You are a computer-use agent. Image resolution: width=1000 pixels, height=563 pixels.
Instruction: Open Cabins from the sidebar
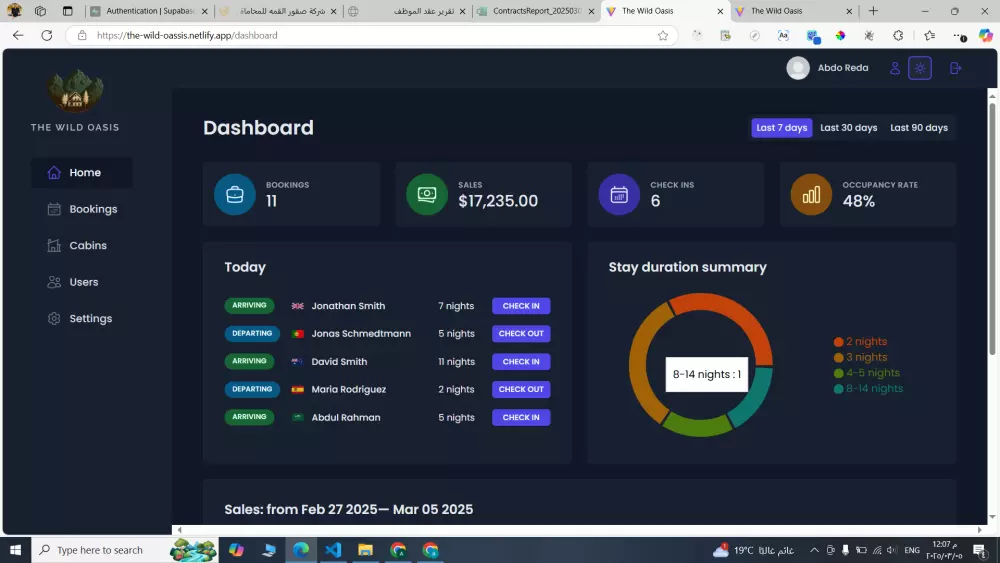point(82,245)
